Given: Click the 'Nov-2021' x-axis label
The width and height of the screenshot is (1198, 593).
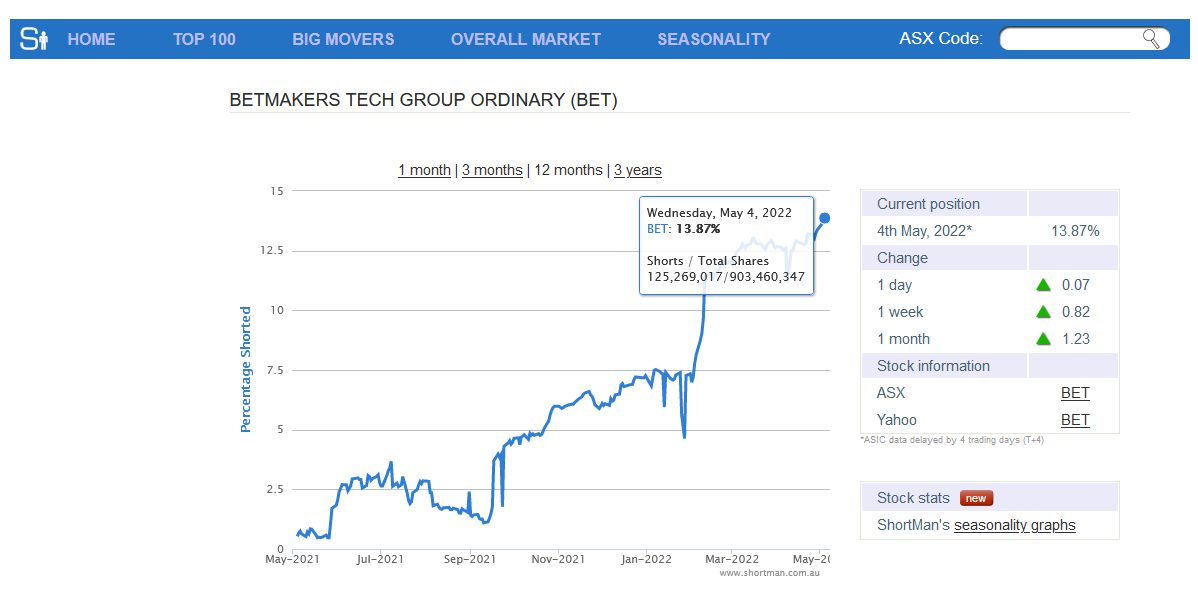Looking at the screenshot, I should point(559,560).
